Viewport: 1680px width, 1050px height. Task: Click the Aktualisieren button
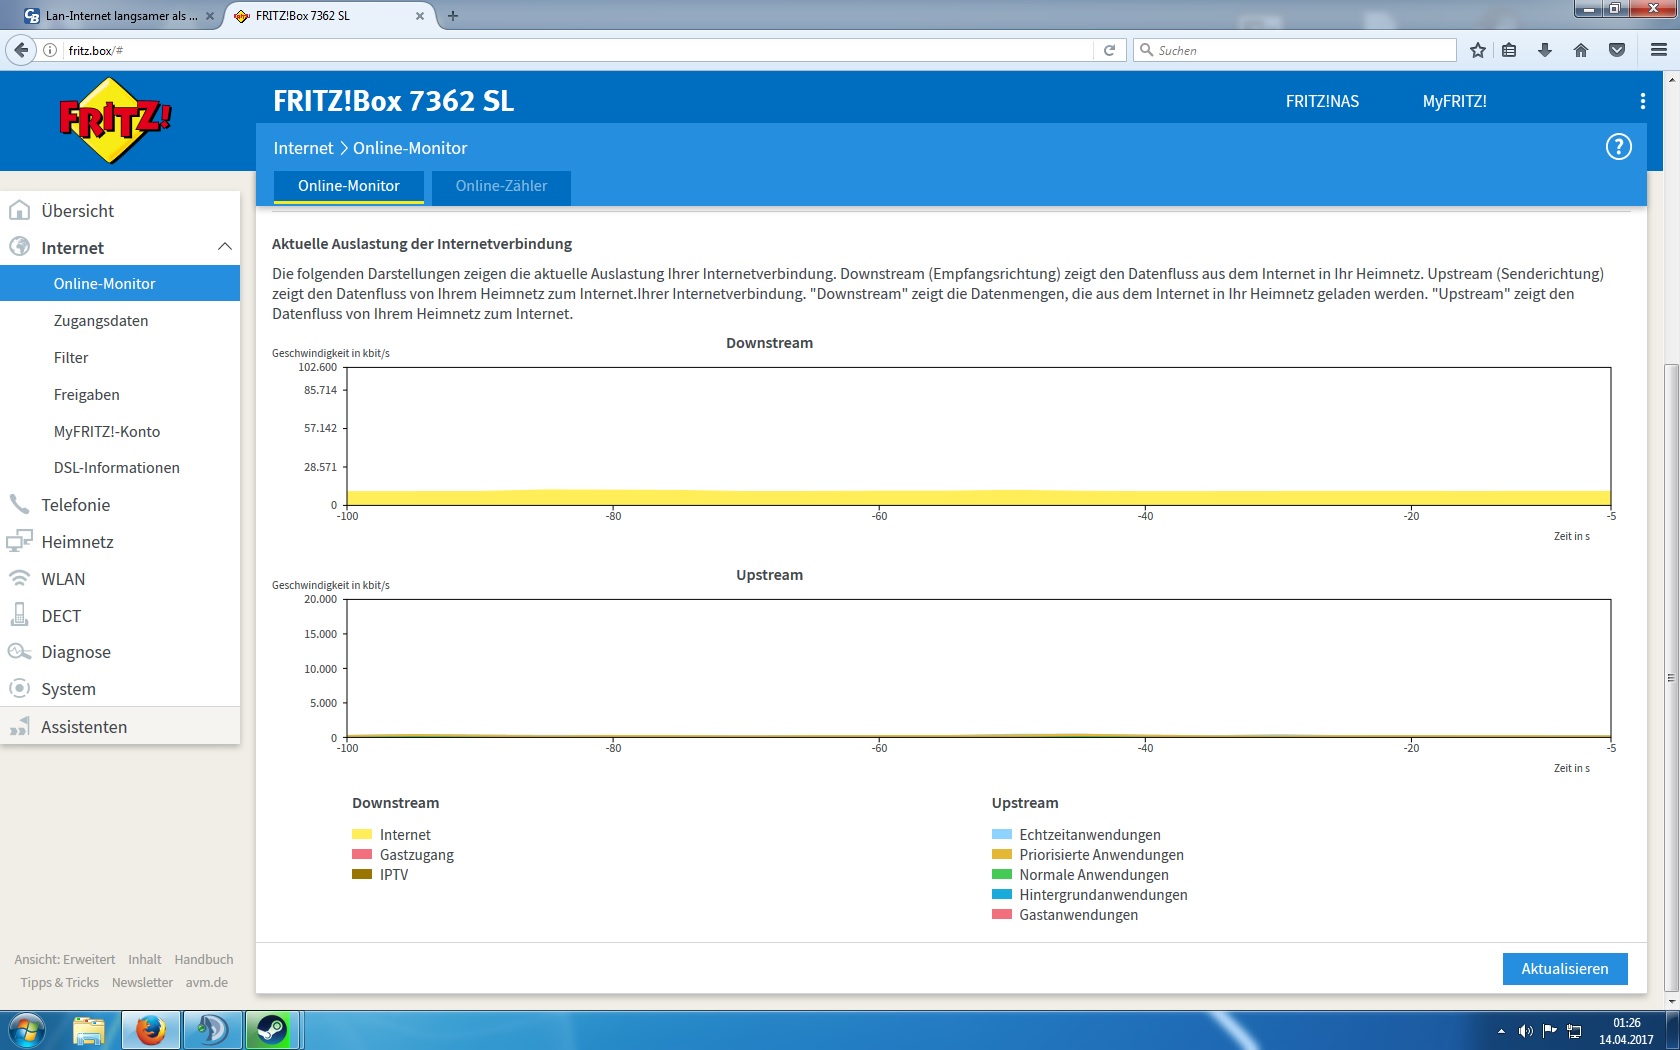click(1565, 969)
